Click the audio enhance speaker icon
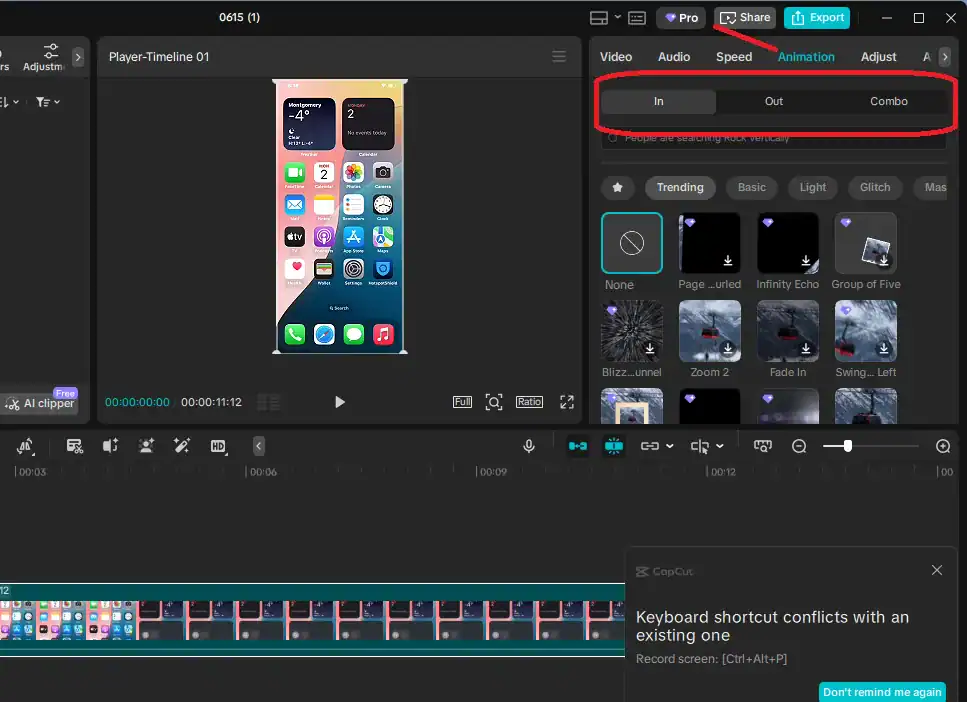This screenshot has height=702, width=967. 110,446
